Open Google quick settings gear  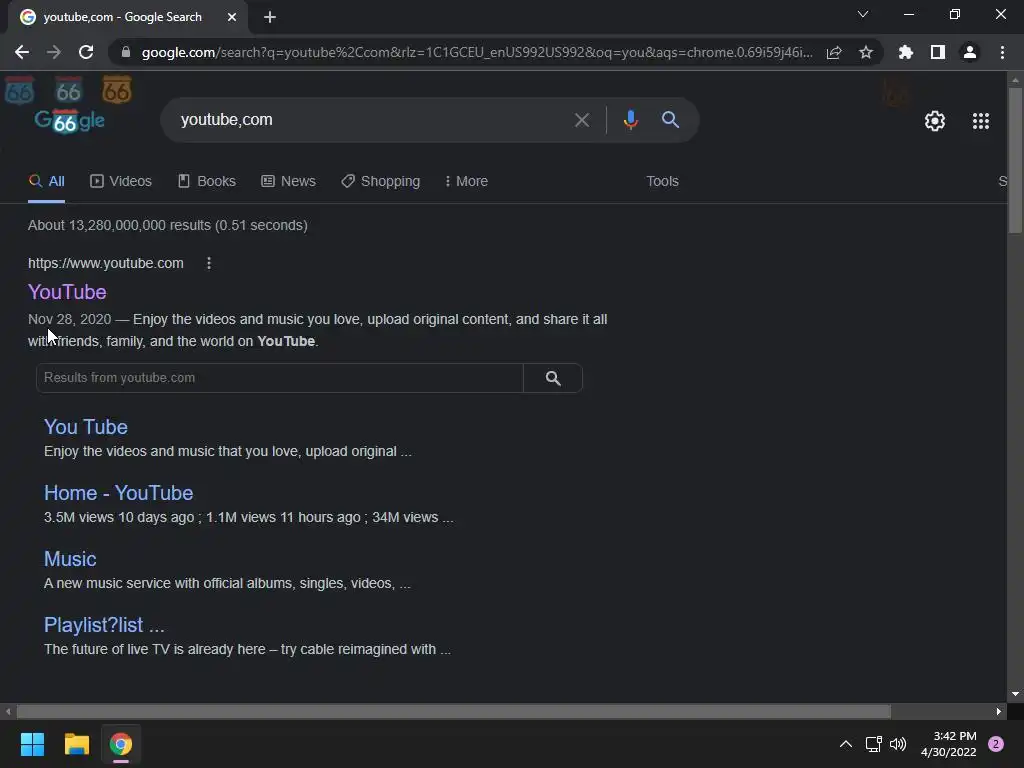(935, 121)
